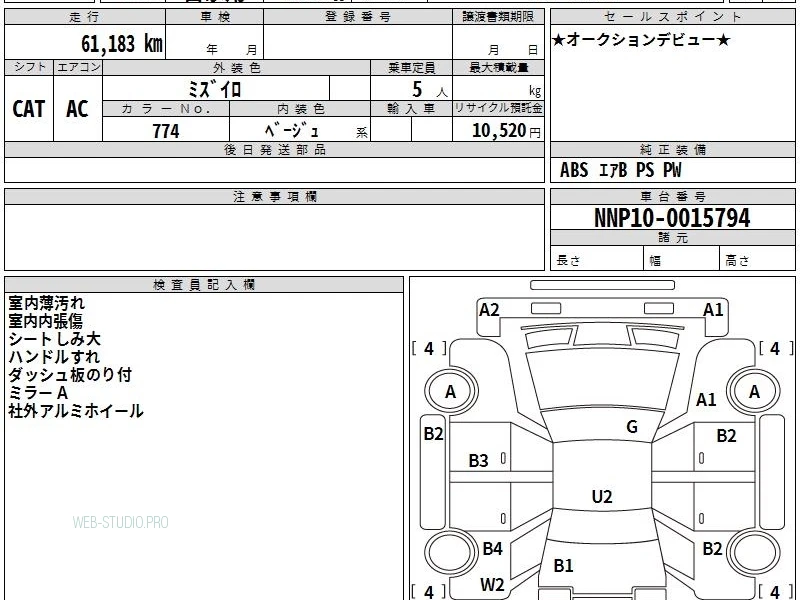Screen dimensions: 800x600
Task: Select the inspector note 室内薄汚れ
Action: click(46, 303)
